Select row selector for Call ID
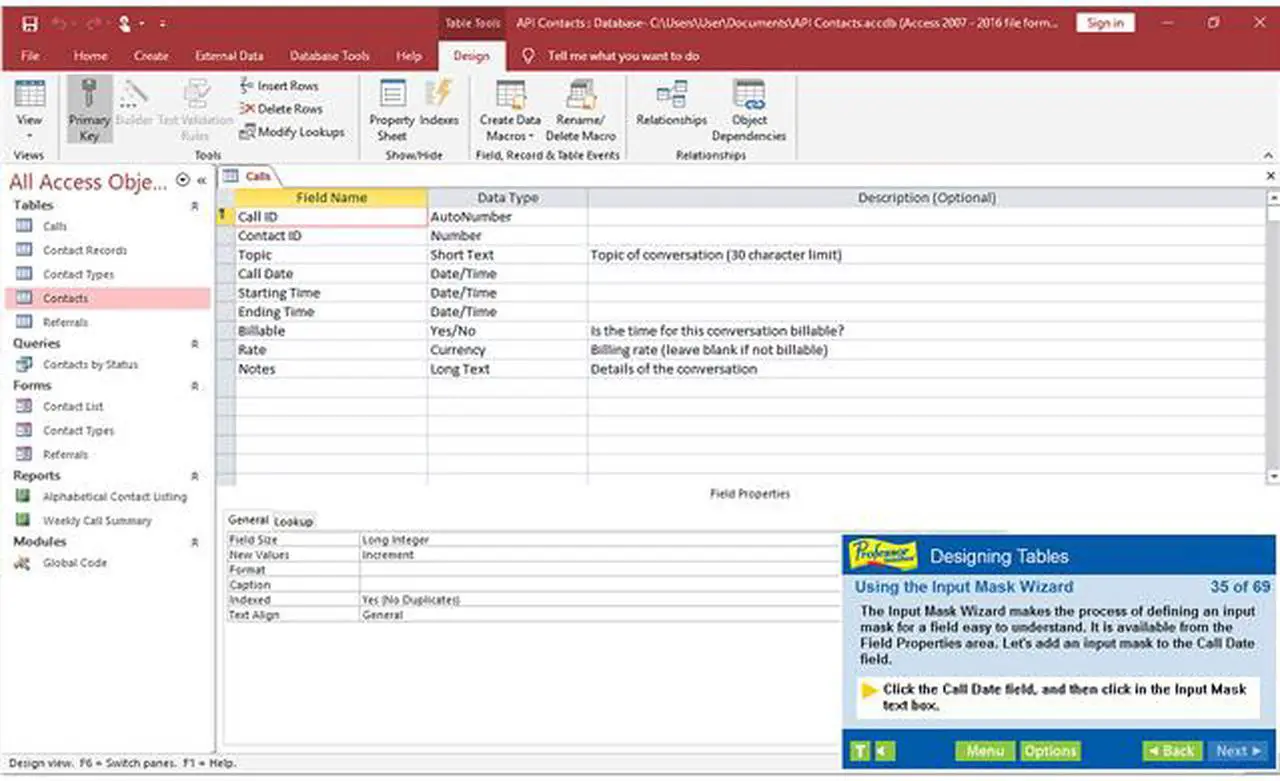1280x781 pixels. (x=225, y=216)
